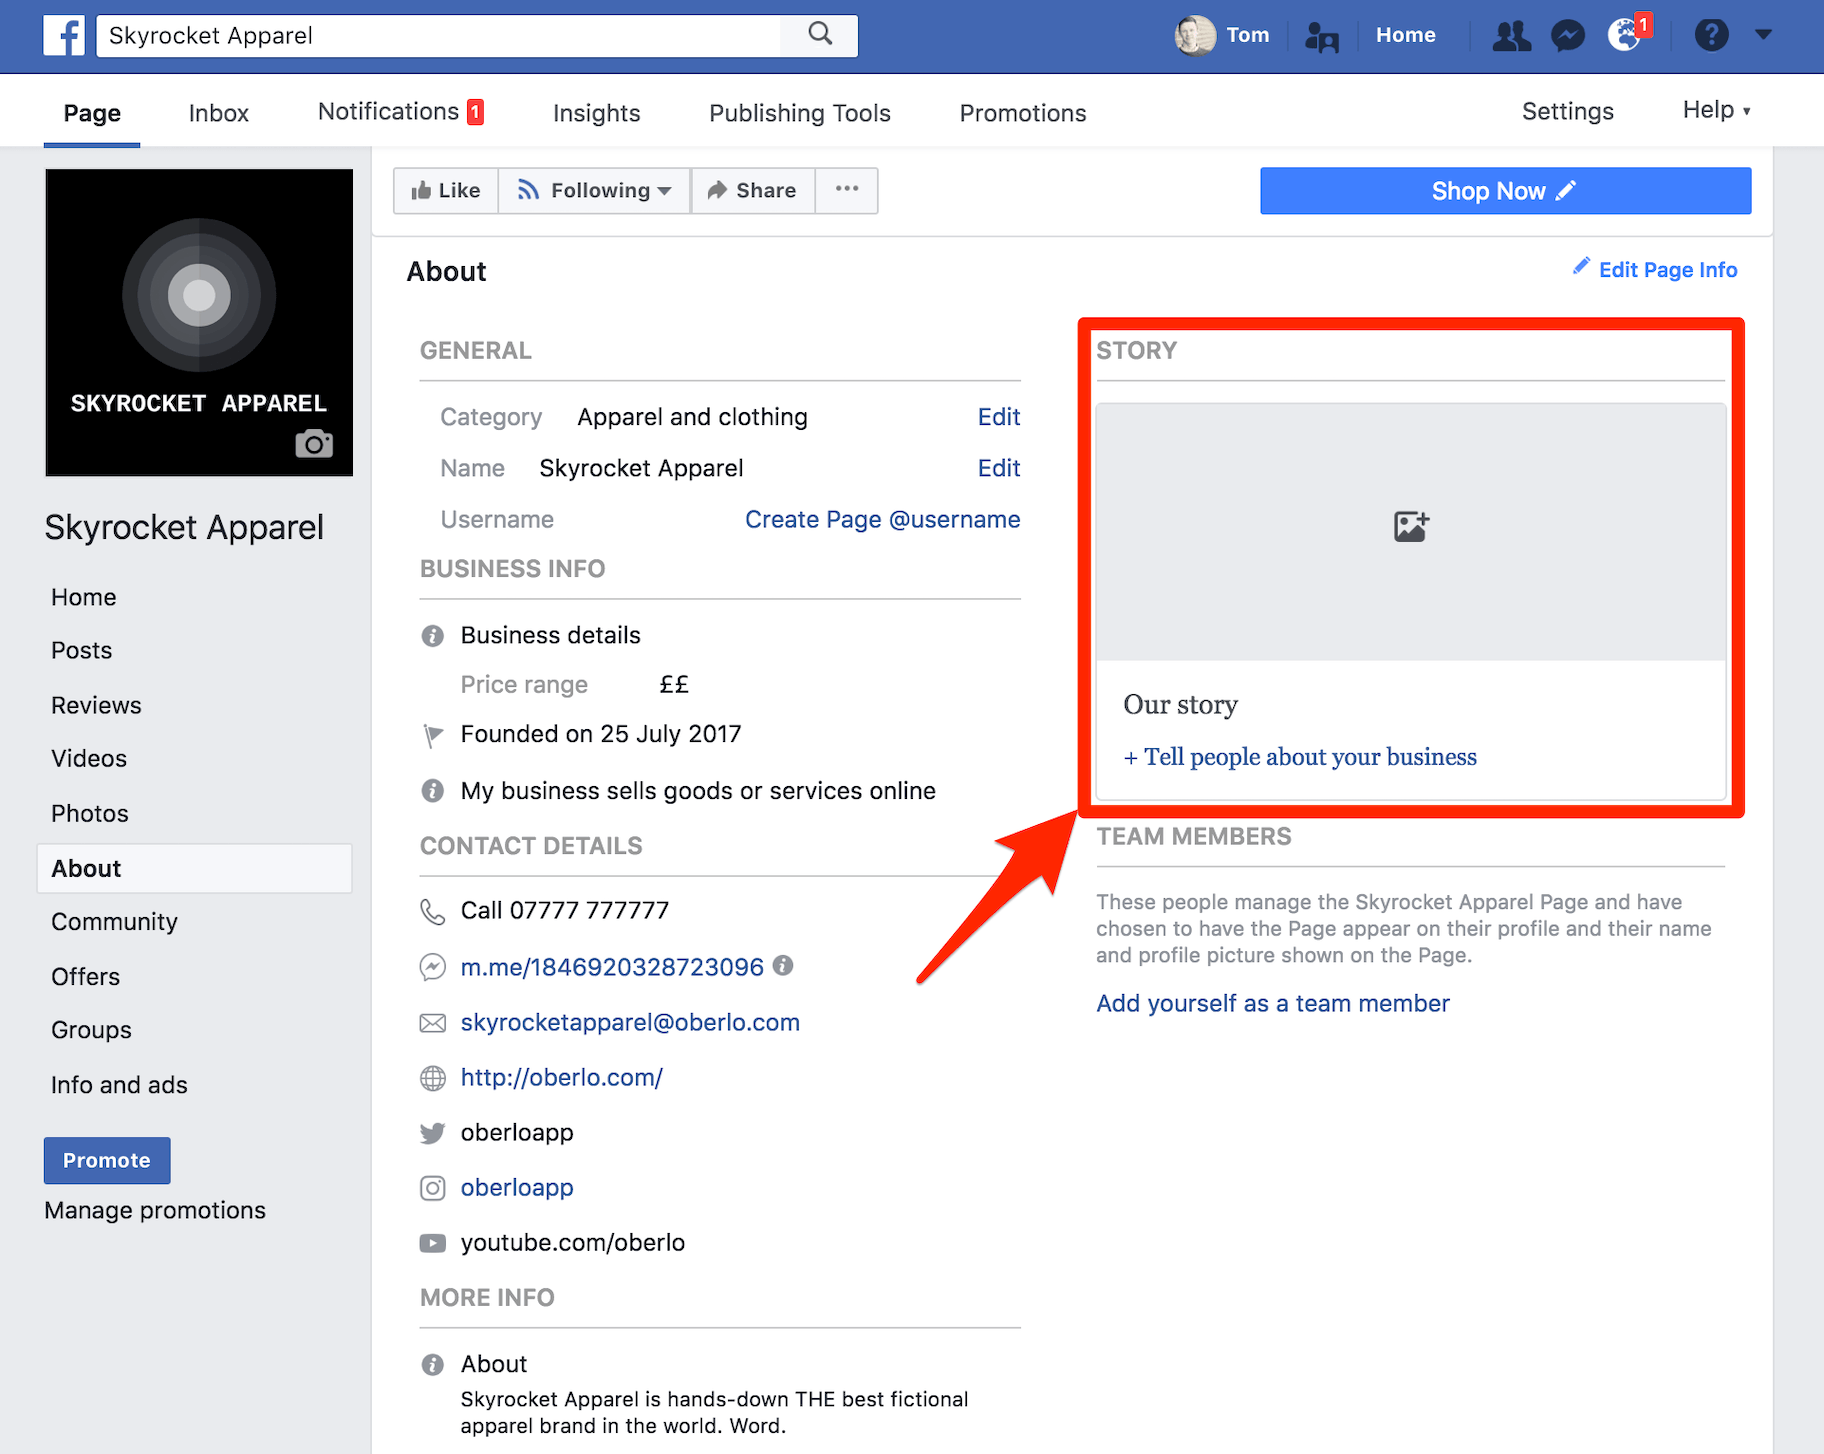Screen dimensions: 1824x1454
Task: Open the friend requests icon
Action: click(x=1511, y=35)
